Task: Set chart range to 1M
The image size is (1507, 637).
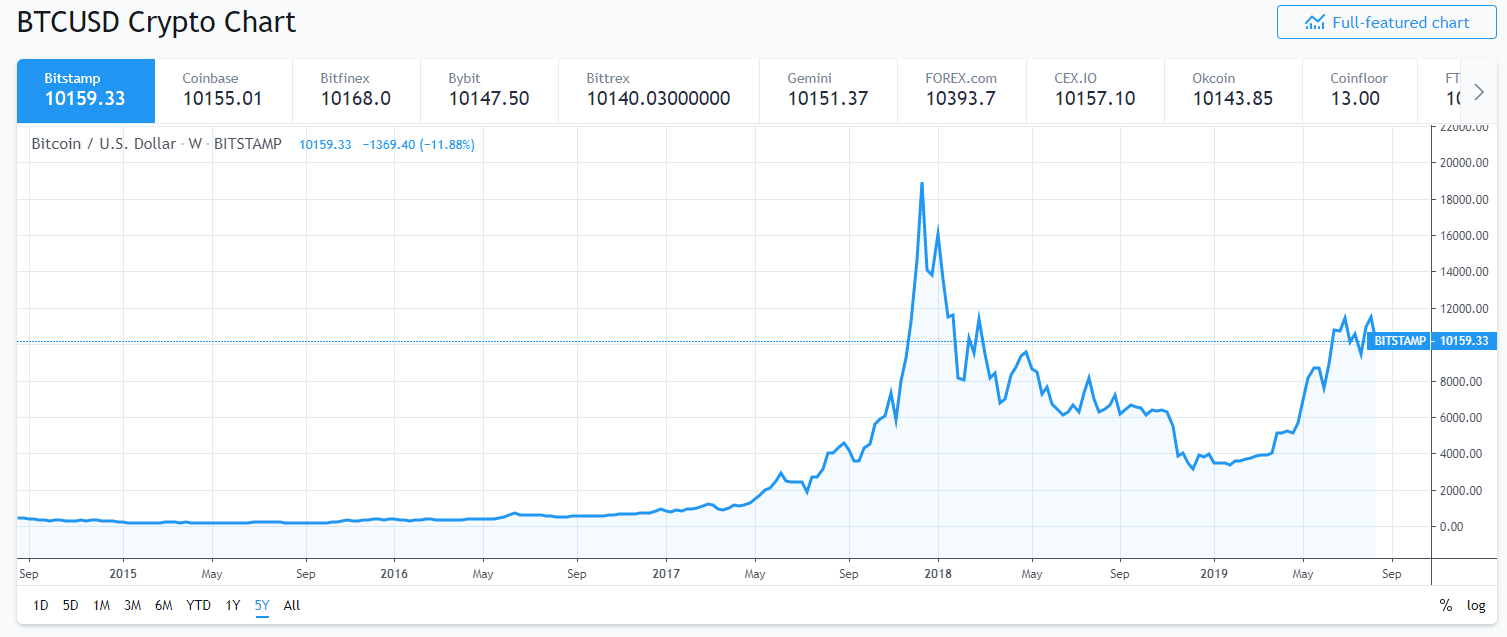Action: [x=101, y=605]
